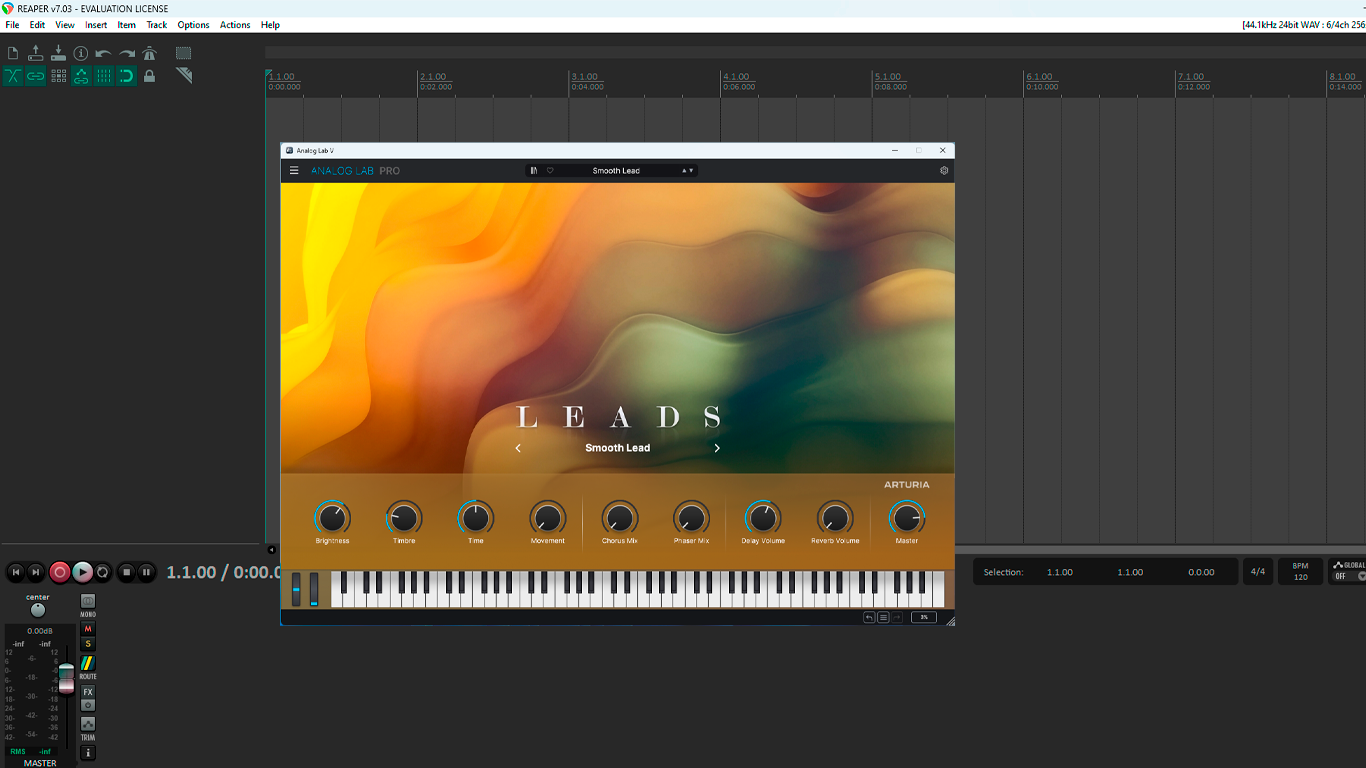This screenshot has height=768, width=1366.
Task: Toggle ripple editing grid icon
Action: (58, 76)
